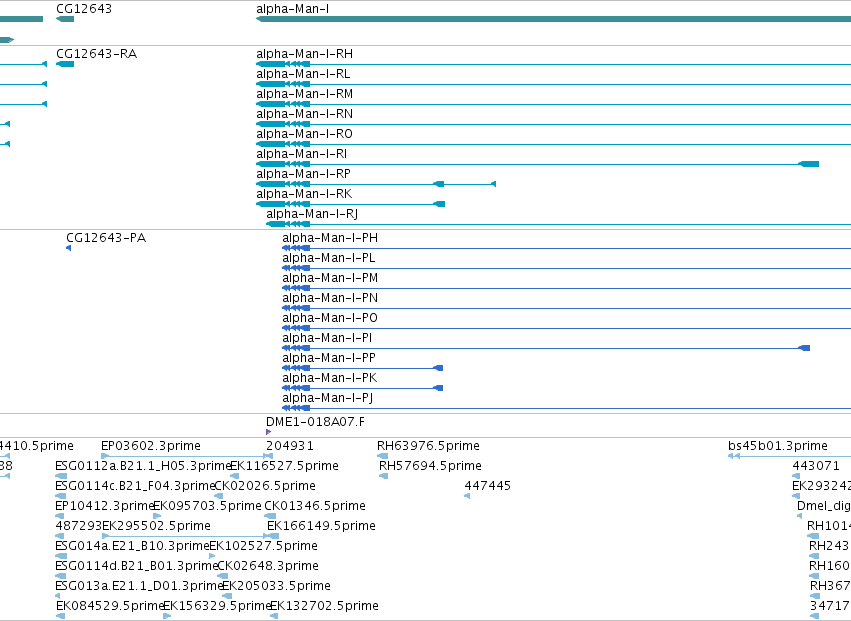The image size is (851, 621).
Task: Click the distal exon of alpha-Man-I-RI
Action: pyautogui.click(x=809, y=164)
